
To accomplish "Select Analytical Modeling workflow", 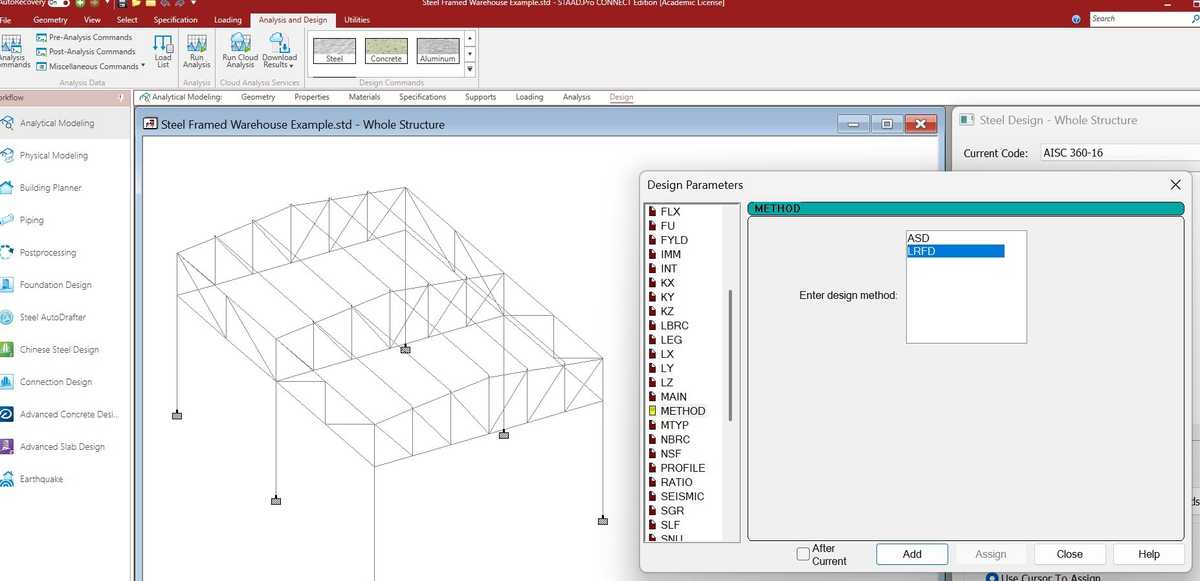I will (x=57, y=123).
